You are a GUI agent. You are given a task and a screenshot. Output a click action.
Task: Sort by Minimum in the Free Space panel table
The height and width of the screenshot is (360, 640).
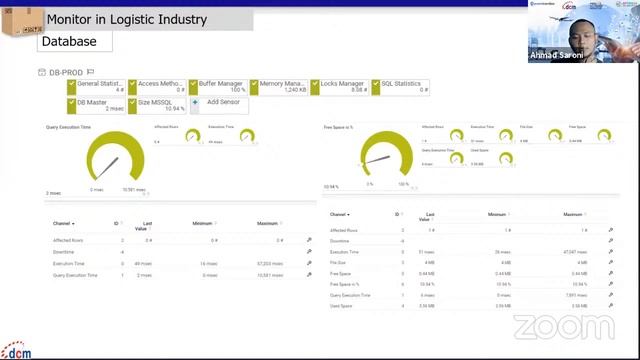pos(499,214)
